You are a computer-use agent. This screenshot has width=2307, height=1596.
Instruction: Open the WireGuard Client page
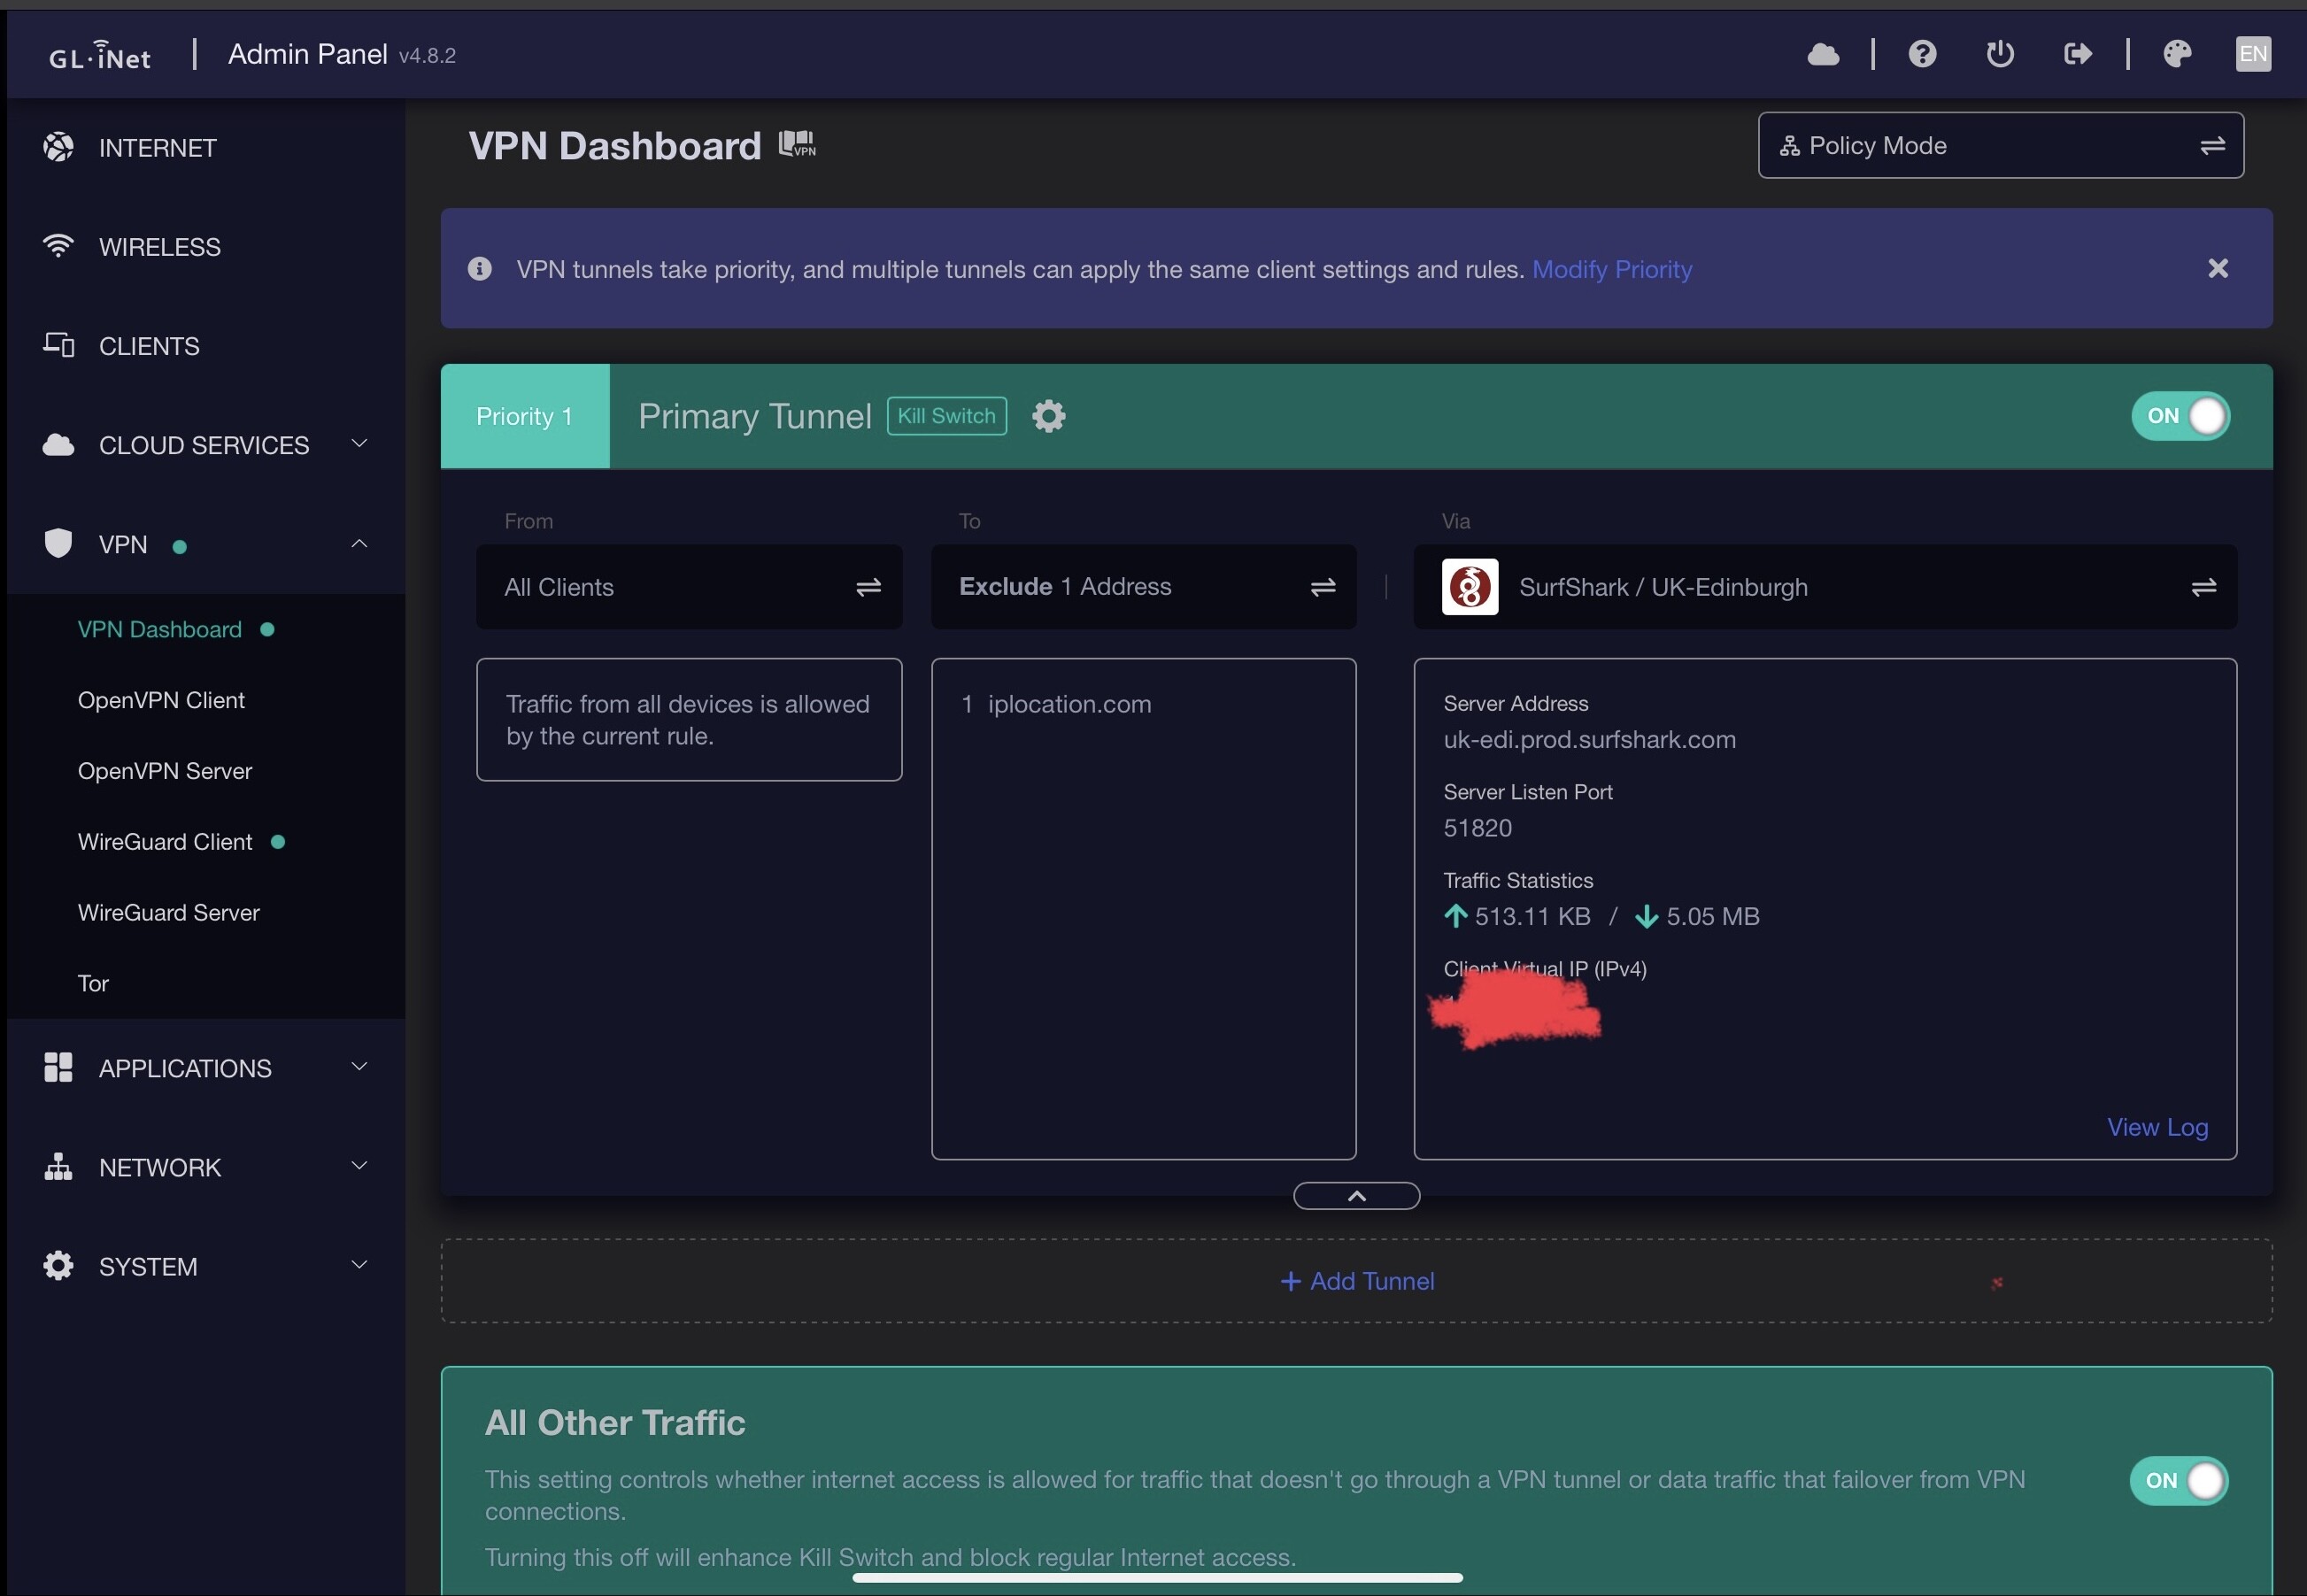(165, 842)
